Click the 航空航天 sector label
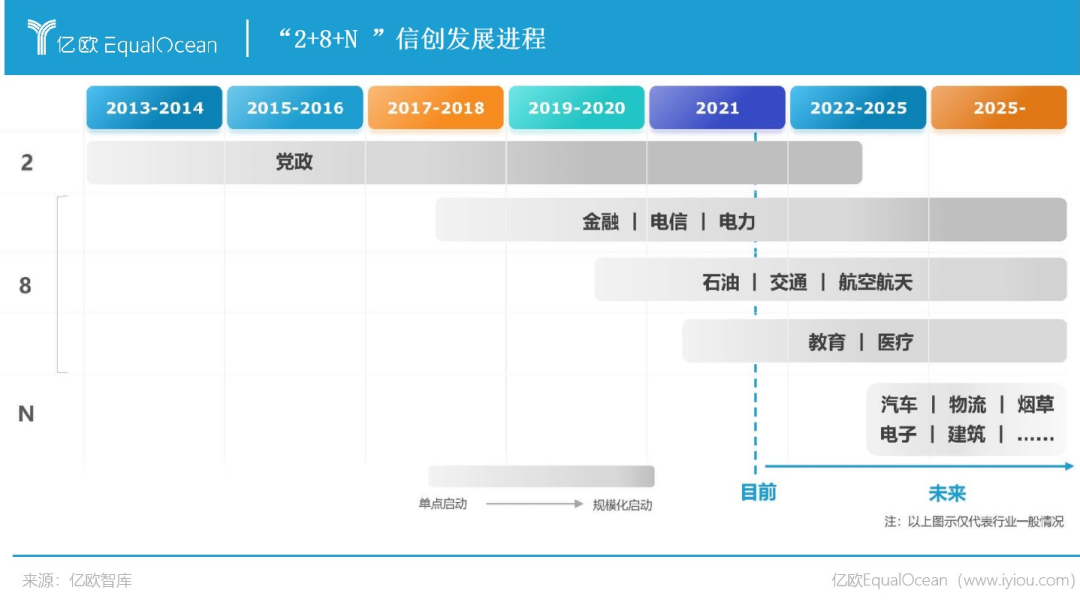This screenshot has height=605, width=1080. pos(875,283)
